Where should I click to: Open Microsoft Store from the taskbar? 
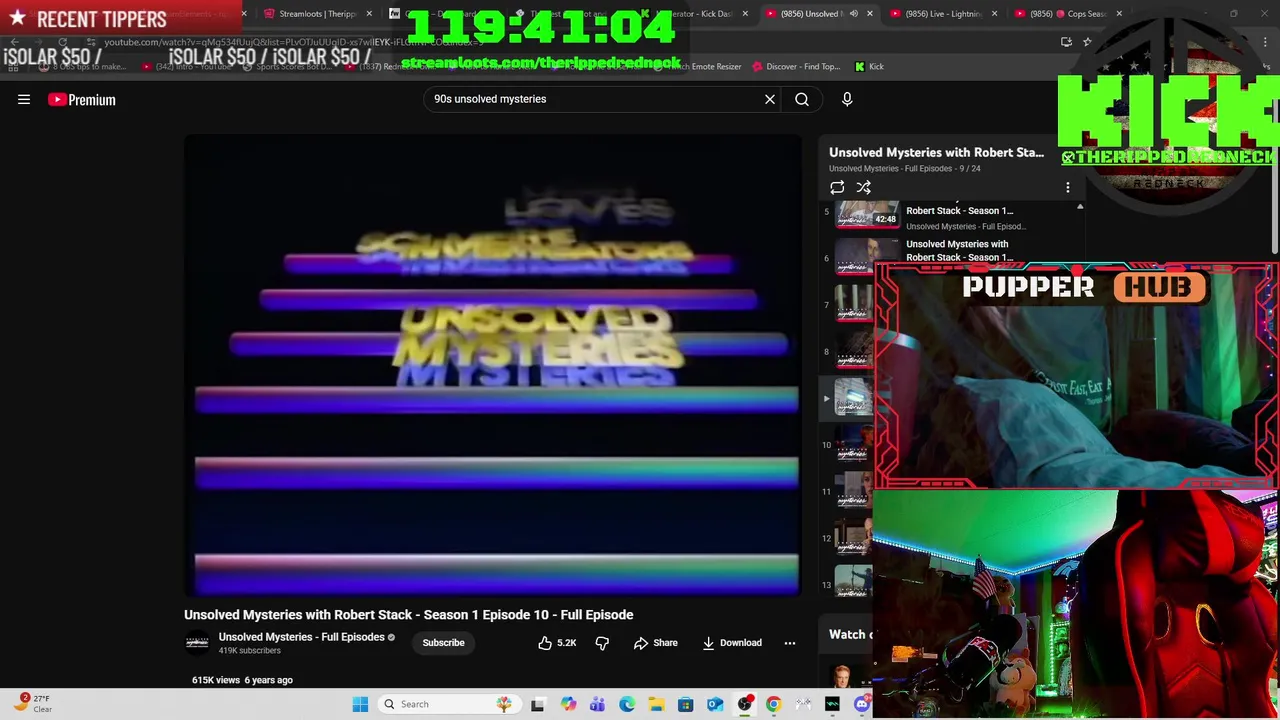pyautogui.click(x=686, y=704)
